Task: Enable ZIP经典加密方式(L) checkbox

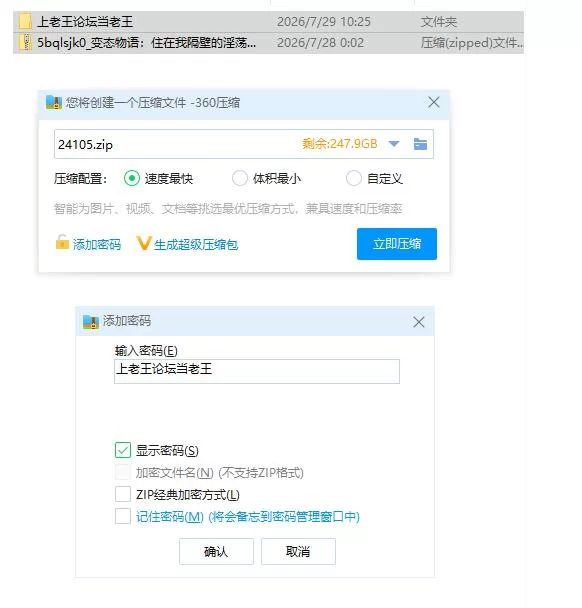Action: click(x=123, y=494)
